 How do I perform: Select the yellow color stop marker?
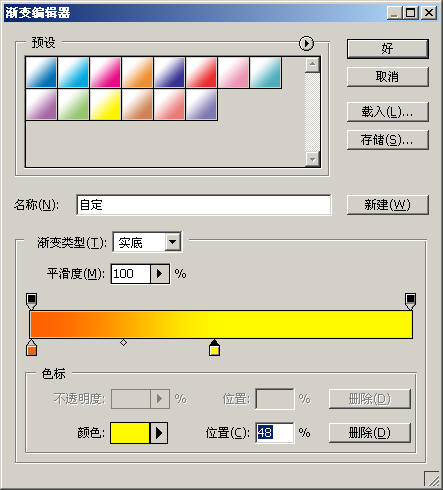click(214, 348)
